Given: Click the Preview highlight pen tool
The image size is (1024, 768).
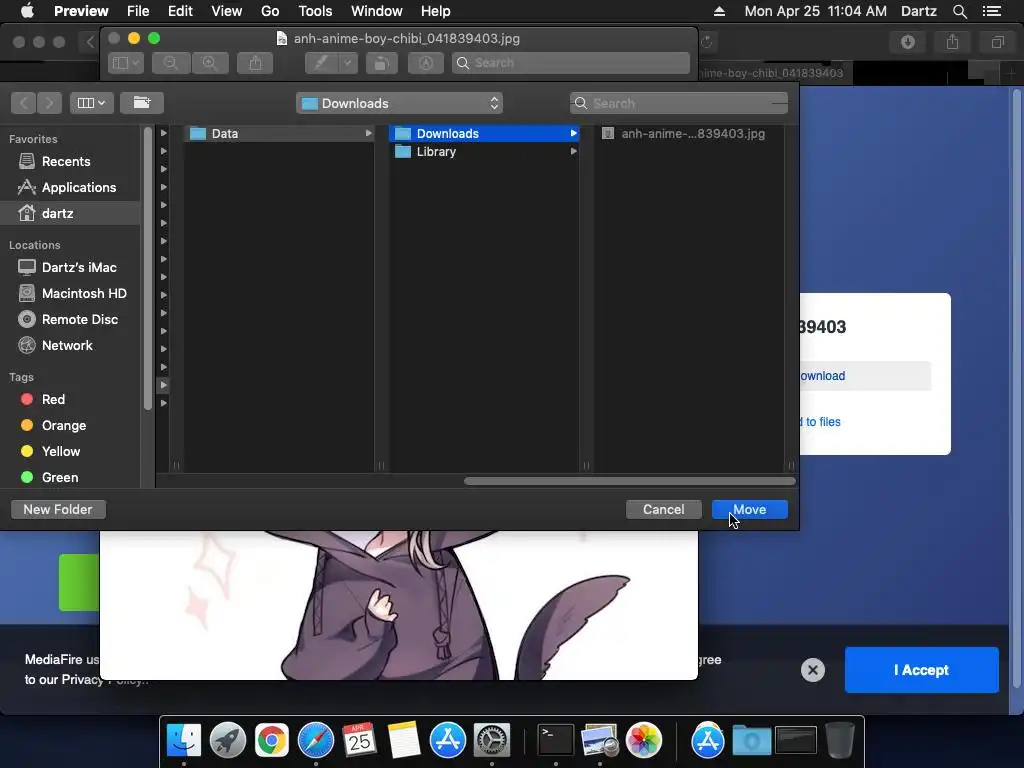Looking at the screenshot, I should [321, 63].
